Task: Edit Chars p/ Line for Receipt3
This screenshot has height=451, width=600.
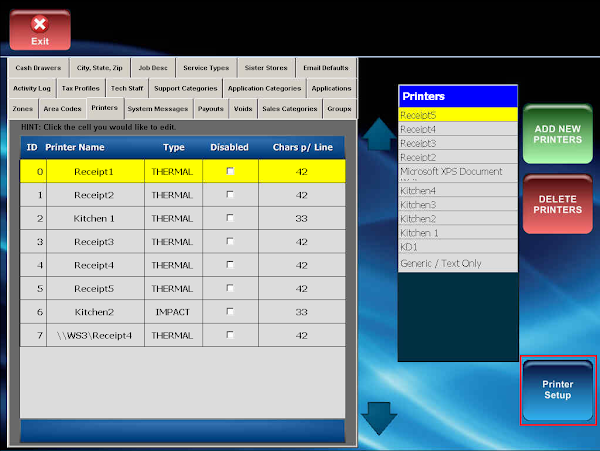Action: 301,242
